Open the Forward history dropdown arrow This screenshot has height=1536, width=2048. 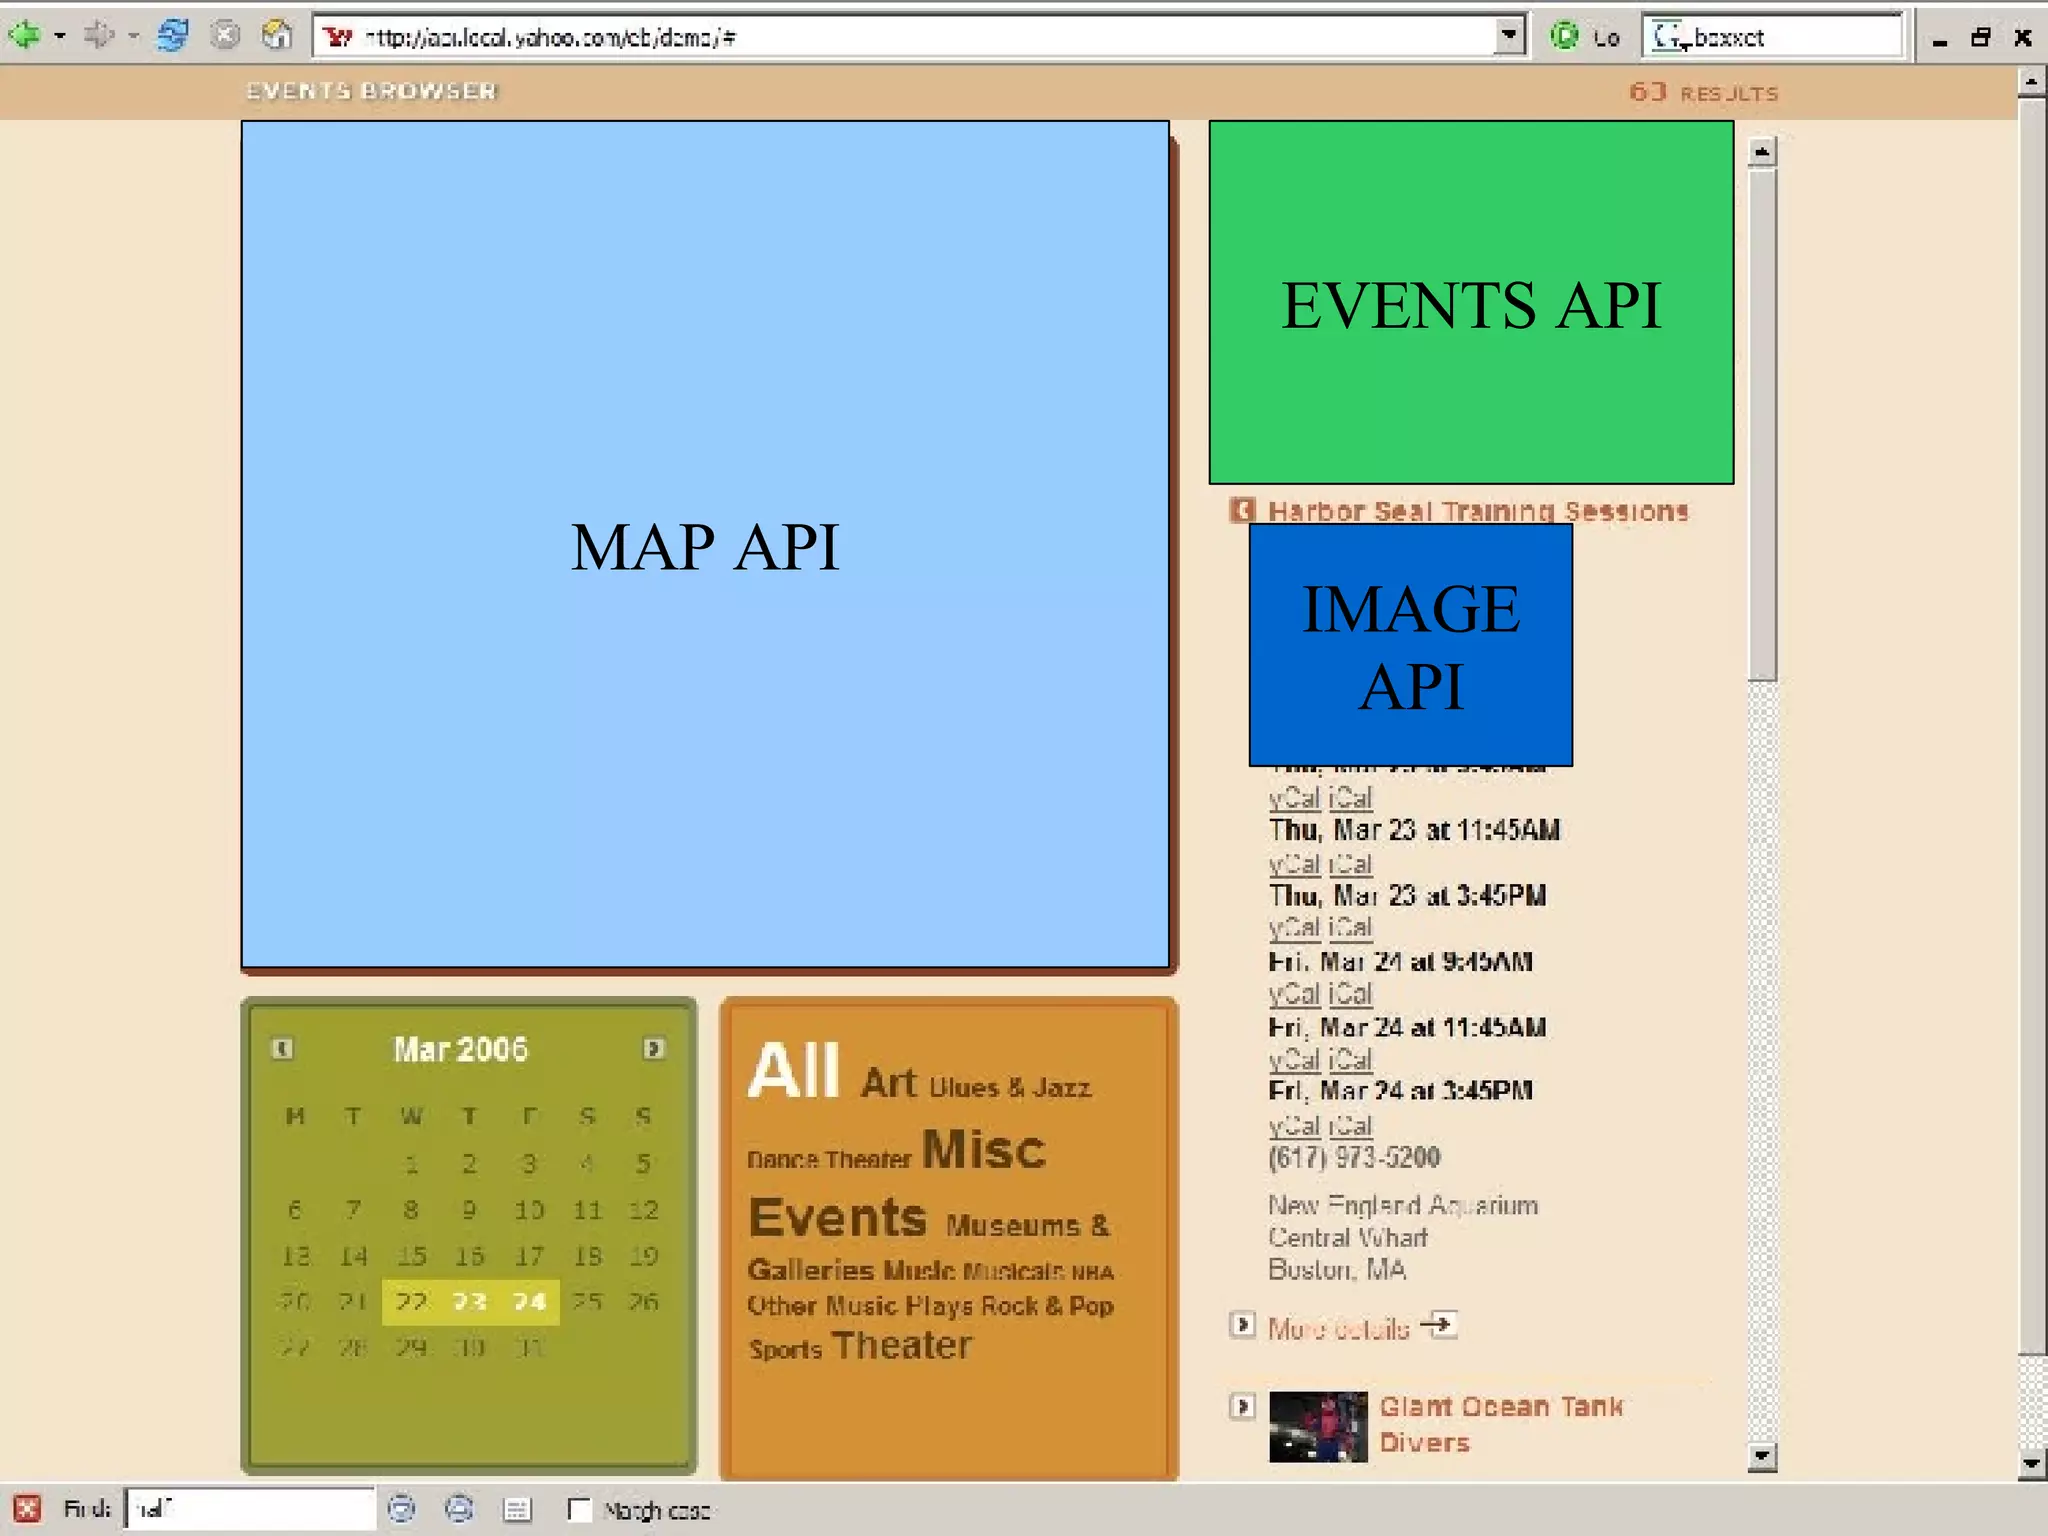(134, 37)
